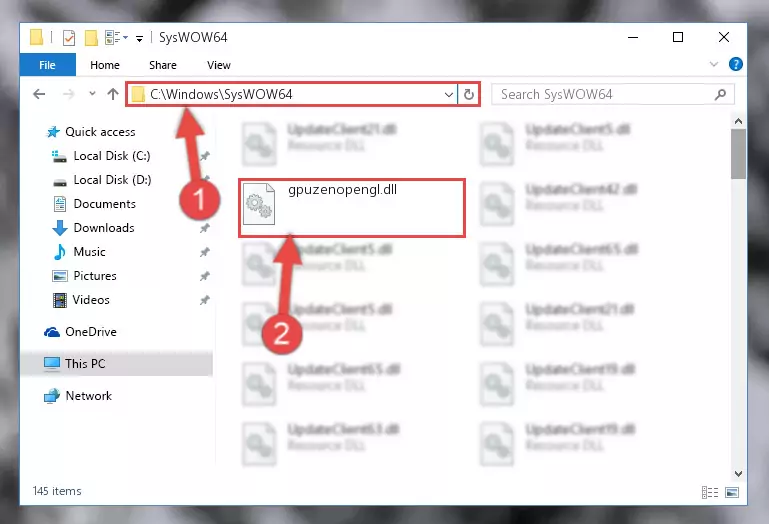Click the pin icon beside Local Disk (C:)
Screen dimensions: 769x524
click(205, 156)
